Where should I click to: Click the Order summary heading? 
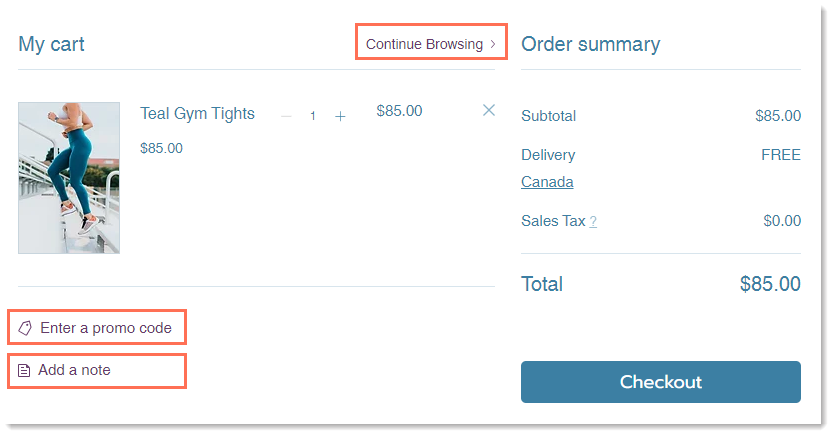point(591,44)
